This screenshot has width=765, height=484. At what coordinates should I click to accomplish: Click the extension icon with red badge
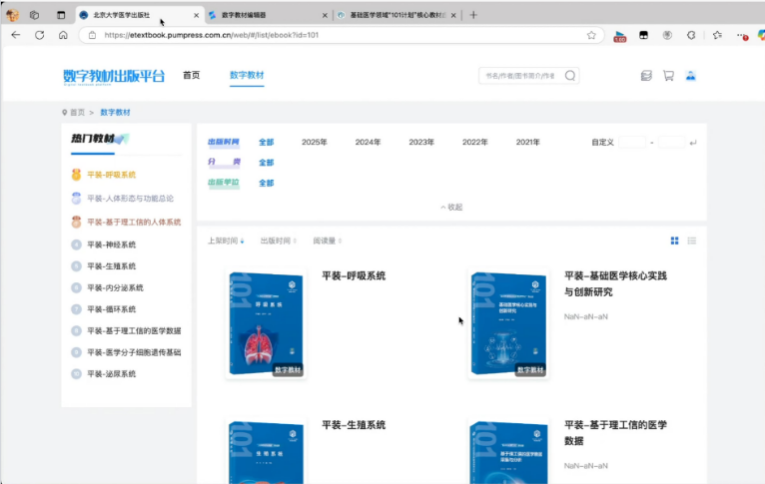[x=620, y=36]
